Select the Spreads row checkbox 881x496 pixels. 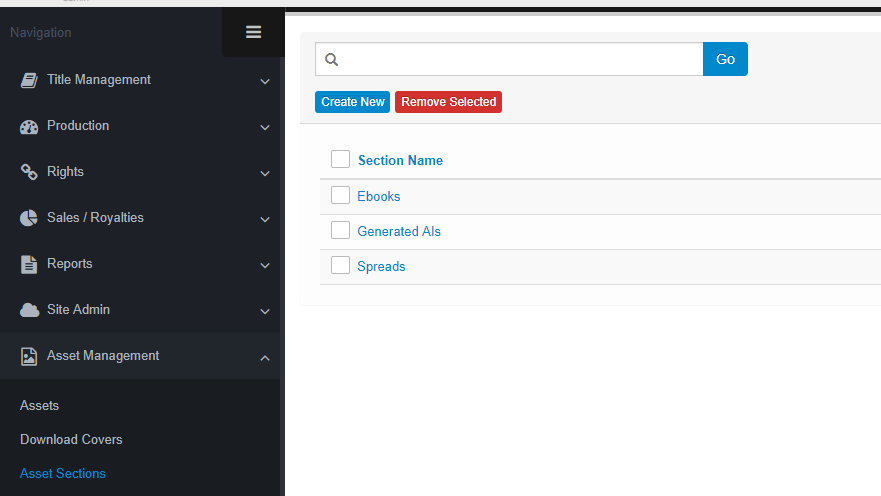[x=340, y=266]
